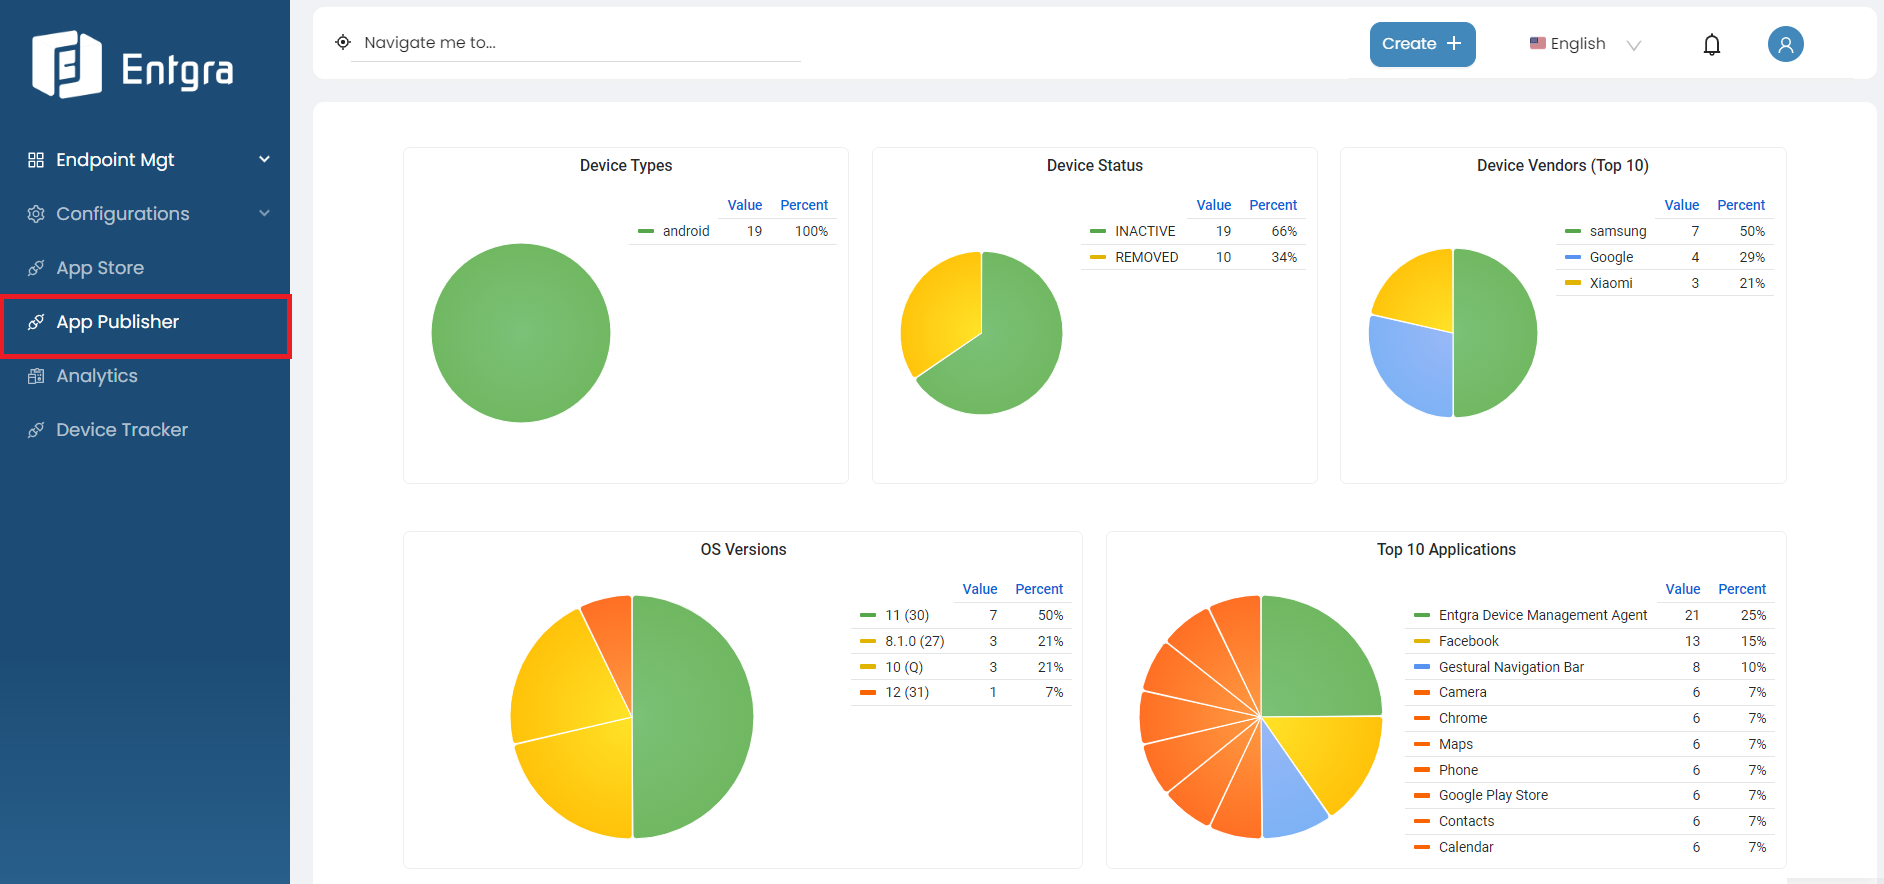The image size is (1884, 884).
Task: Select 'Gestural Navigation Bar' row
Action: (1590, 667)
